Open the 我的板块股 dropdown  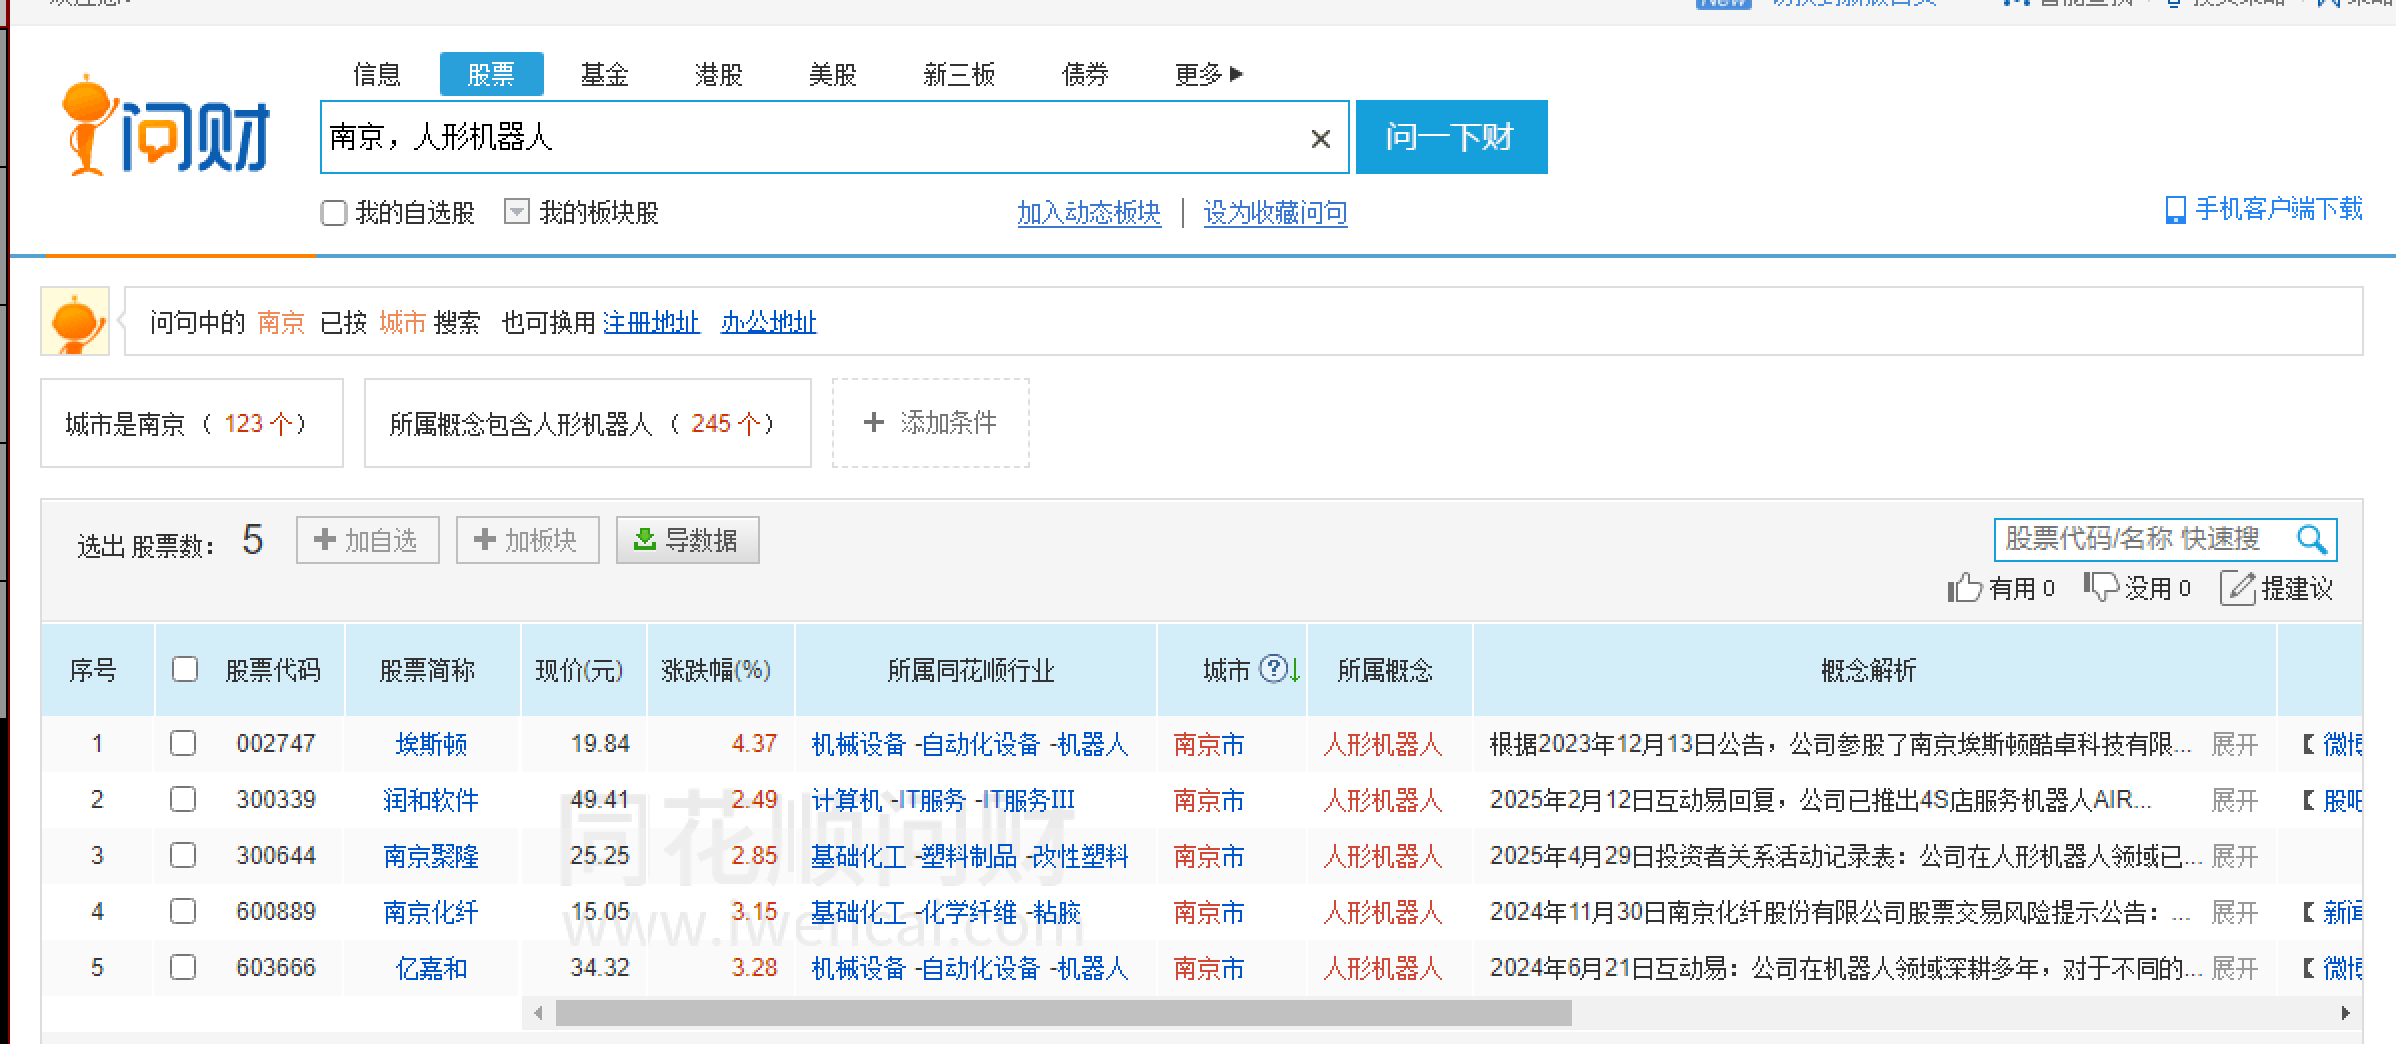point(516,211)
